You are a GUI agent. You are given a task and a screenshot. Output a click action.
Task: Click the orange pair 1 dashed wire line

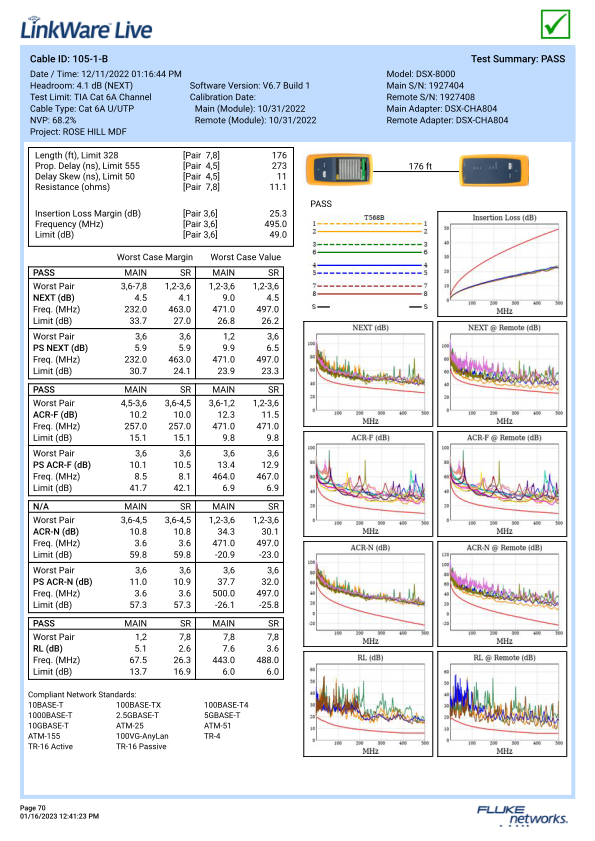click(370, 224)
